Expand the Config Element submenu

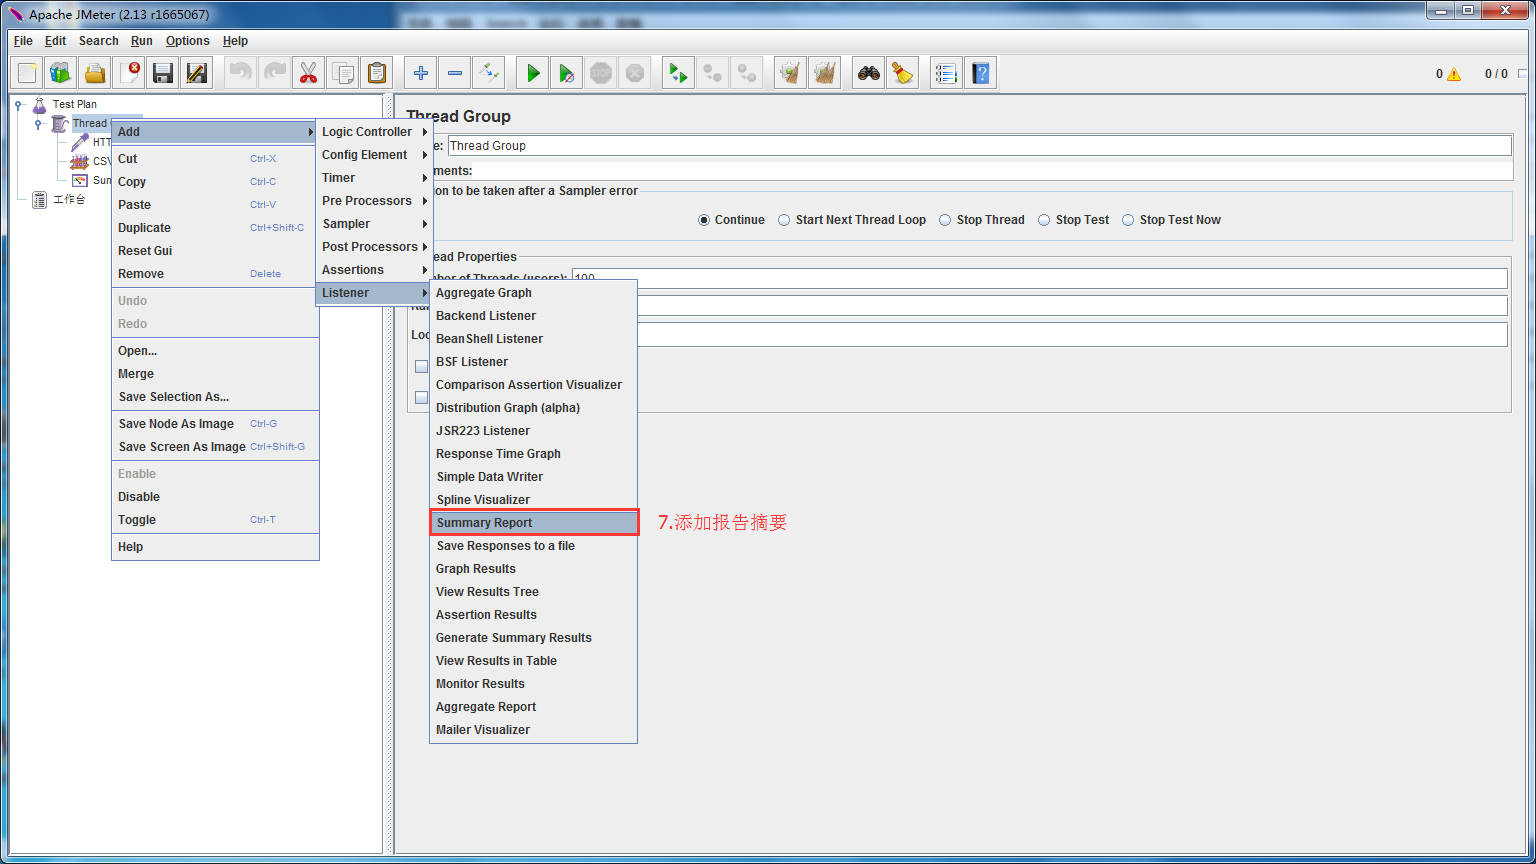coord(374,155)
